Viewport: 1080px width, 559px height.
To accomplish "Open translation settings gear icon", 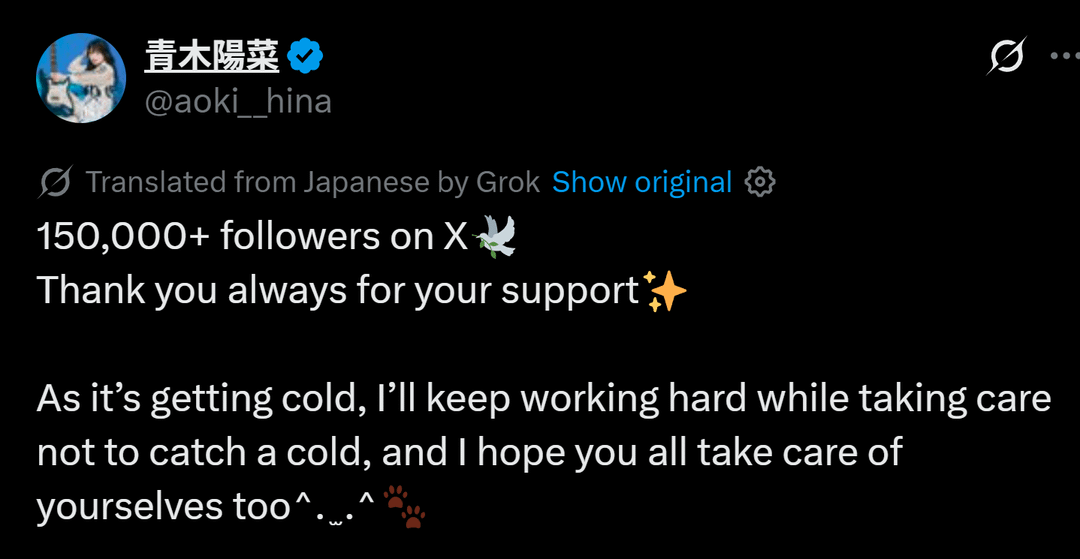I will (761, 182).
